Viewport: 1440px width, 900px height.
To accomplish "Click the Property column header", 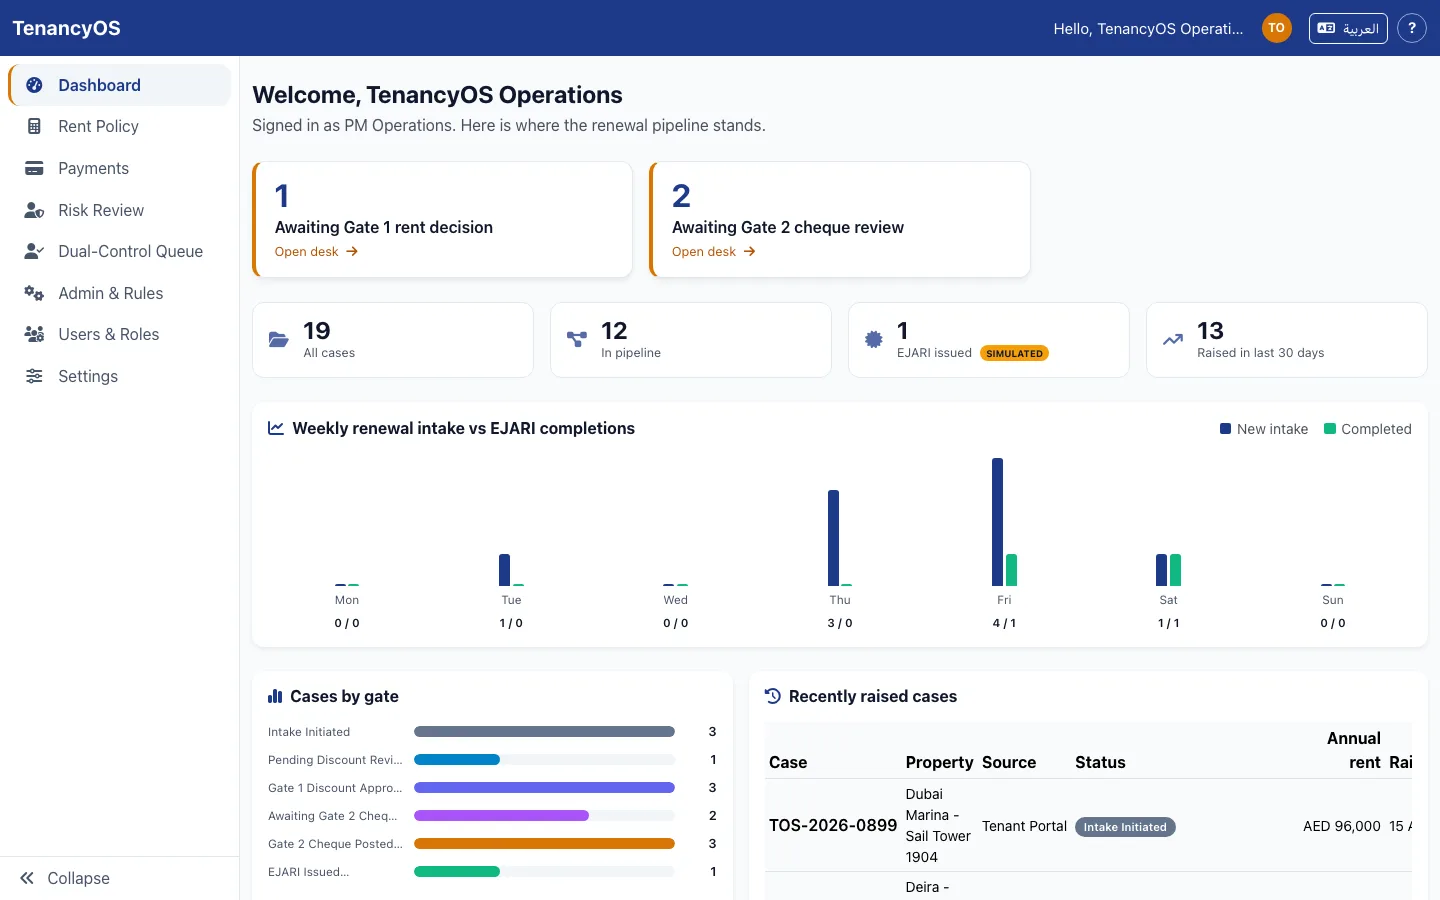I will tap(939, 762).
